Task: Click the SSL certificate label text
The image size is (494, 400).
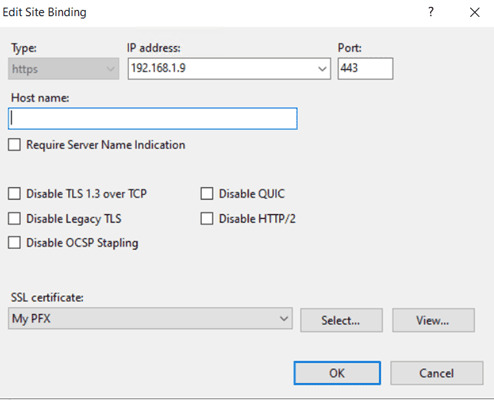Action: pos(47,297)
